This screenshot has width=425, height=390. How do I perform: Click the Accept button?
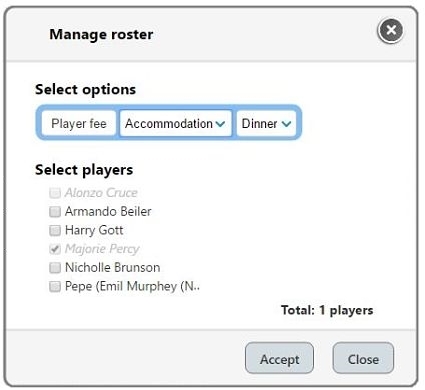coord(279,358)
